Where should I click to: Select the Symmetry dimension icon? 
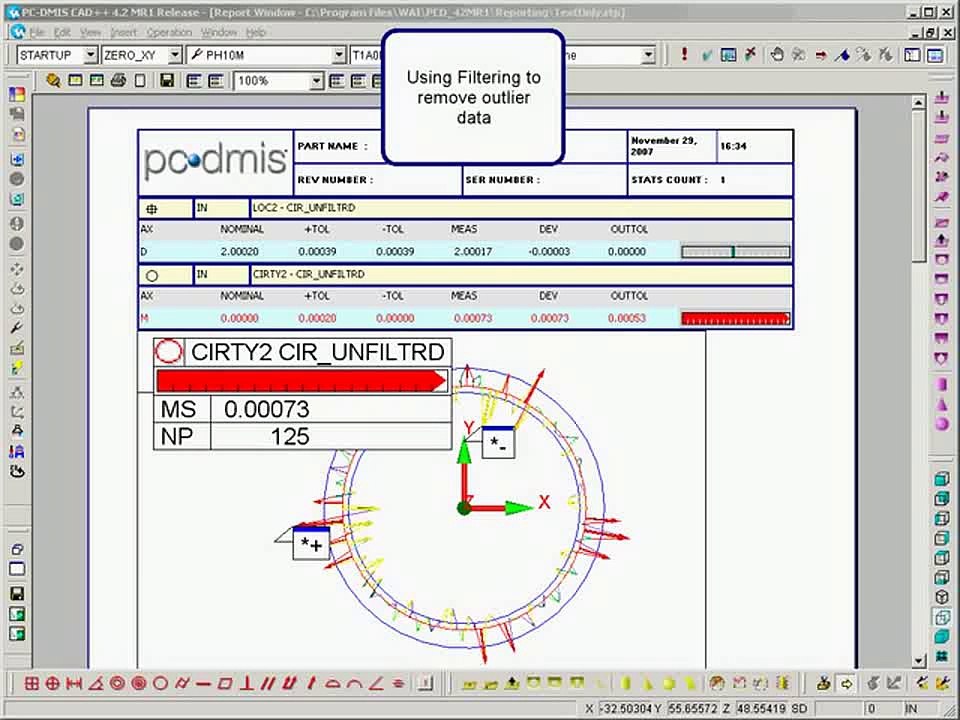(398, 684)
